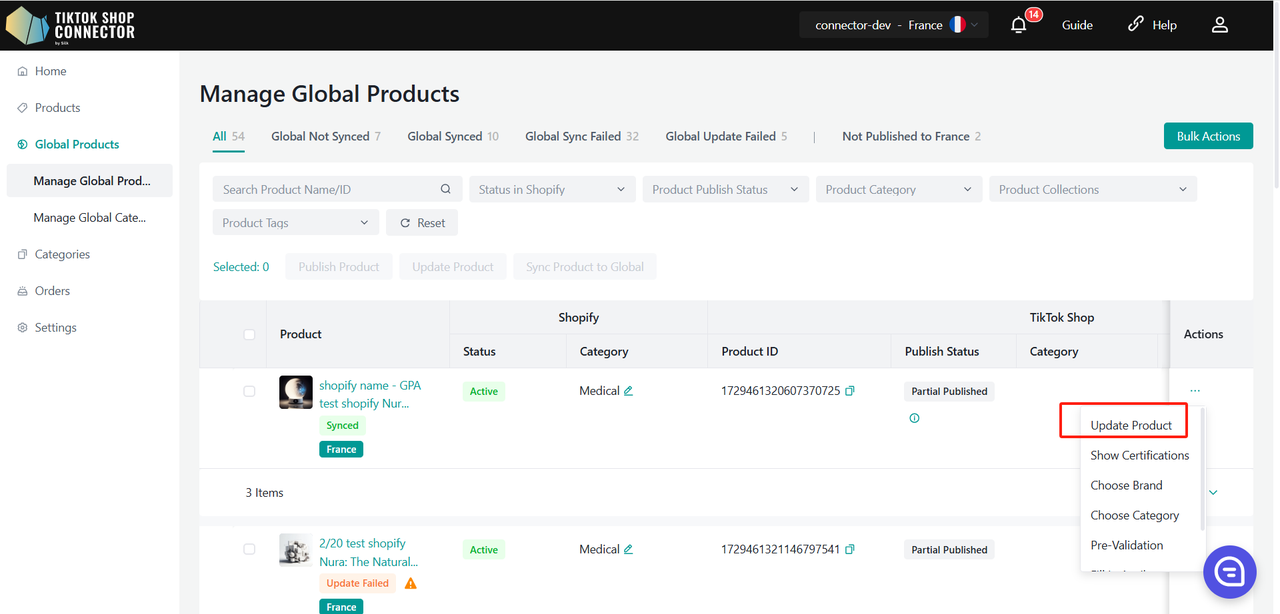The image size is (1280, 614).
Task: Open first product's thumbnail image
Action: click(x=295, y=392)
